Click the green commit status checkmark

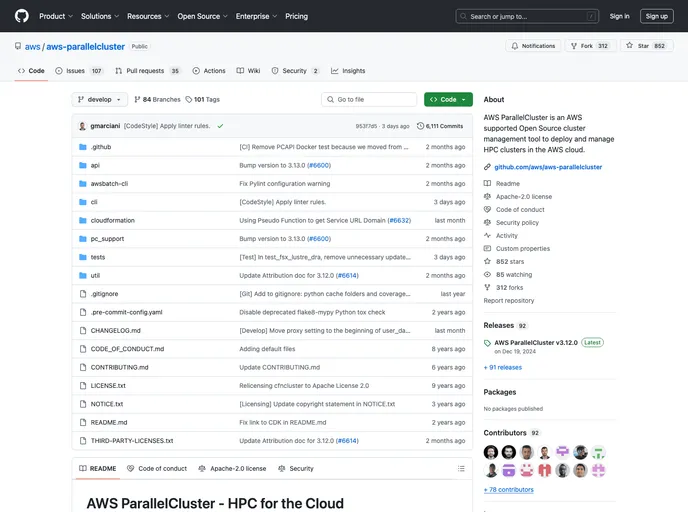point(220,126)
